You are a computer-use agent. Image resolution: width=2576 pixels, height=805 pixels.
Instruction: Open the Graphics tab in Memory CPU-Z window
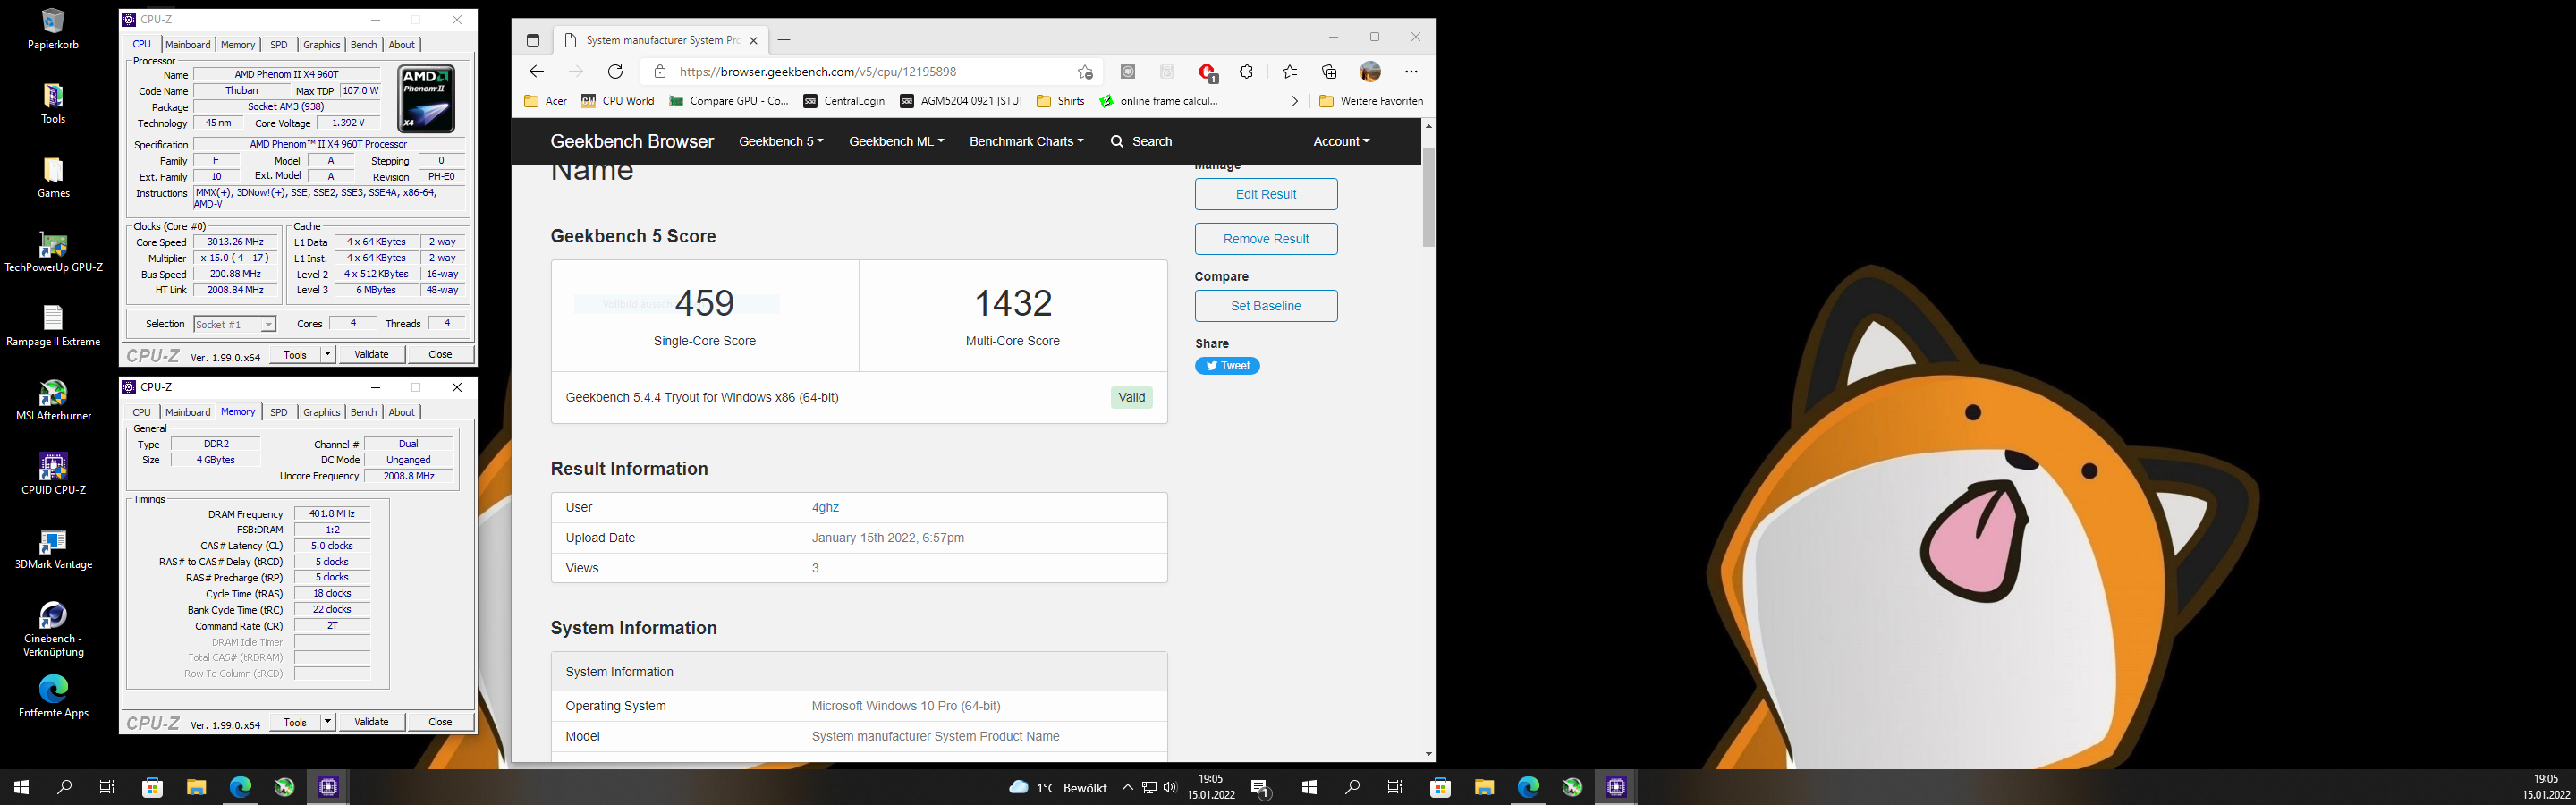322,412
